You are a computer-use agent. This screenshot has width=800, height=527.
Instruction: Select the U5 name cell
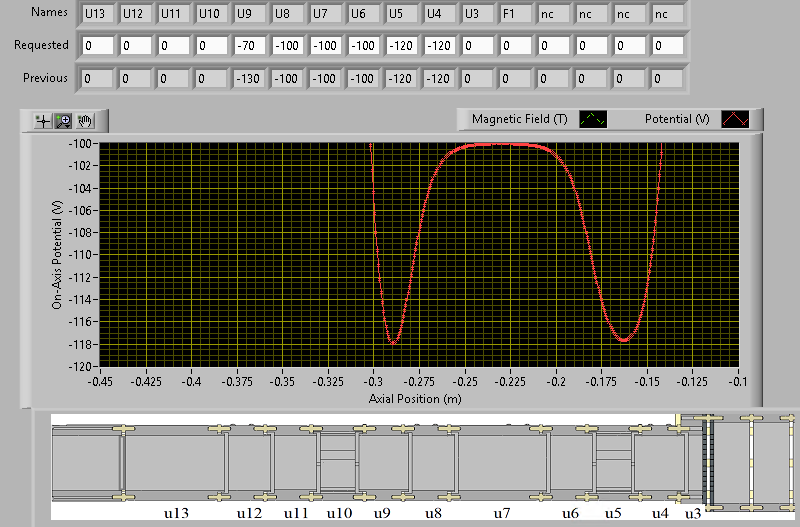402,14
